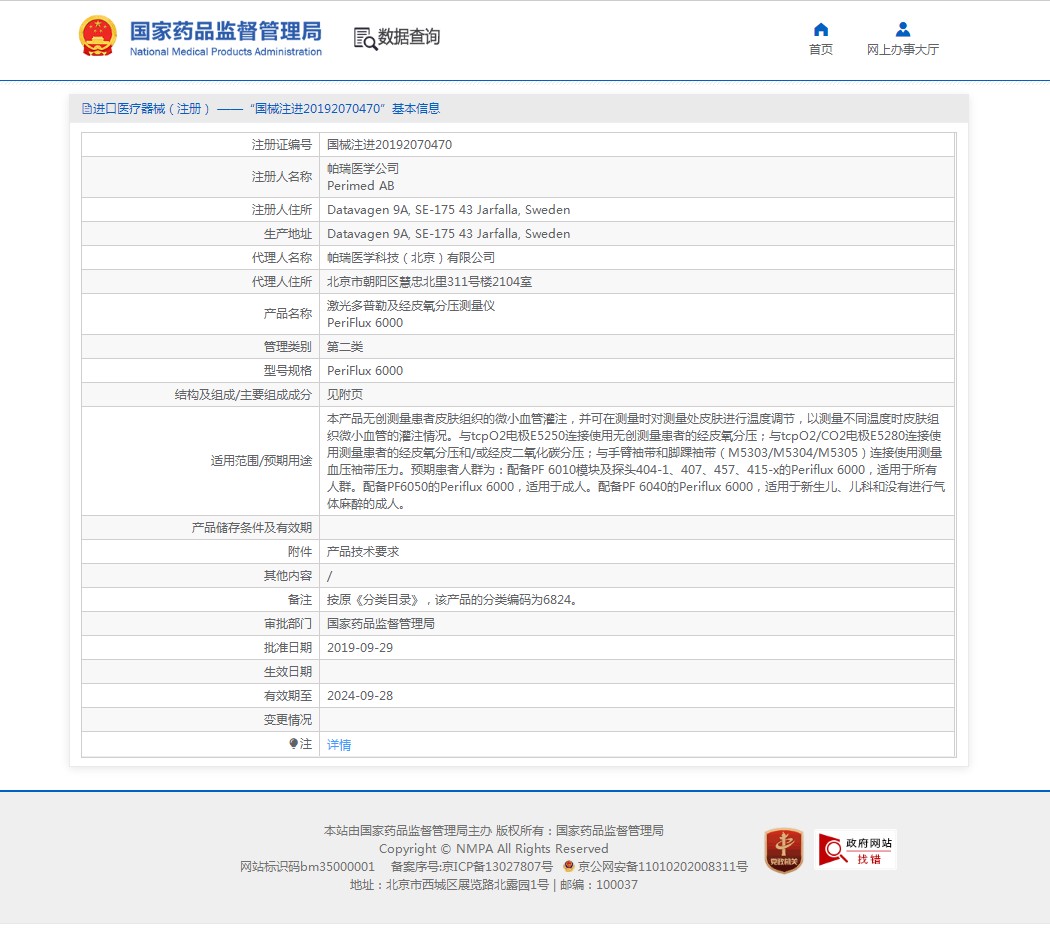Click the 数据查询 search document icon

365,38
